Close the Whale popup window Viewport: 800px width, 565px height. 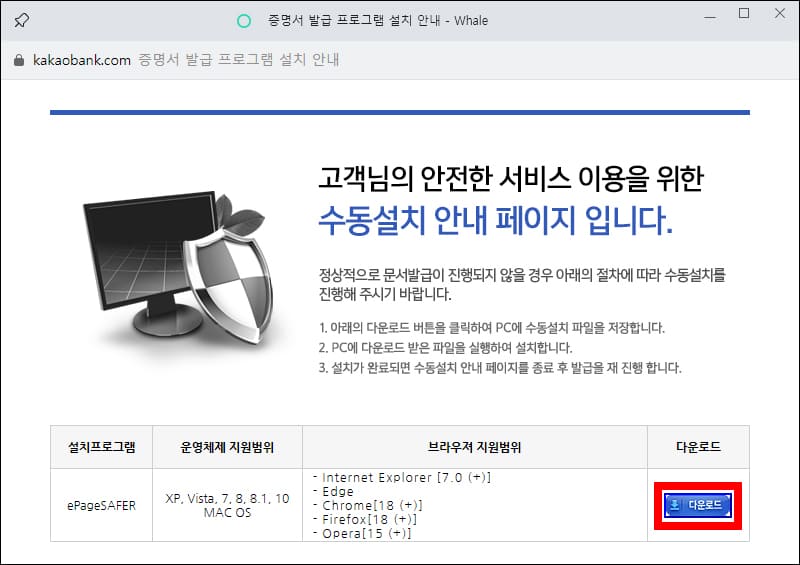click(780, 13)
